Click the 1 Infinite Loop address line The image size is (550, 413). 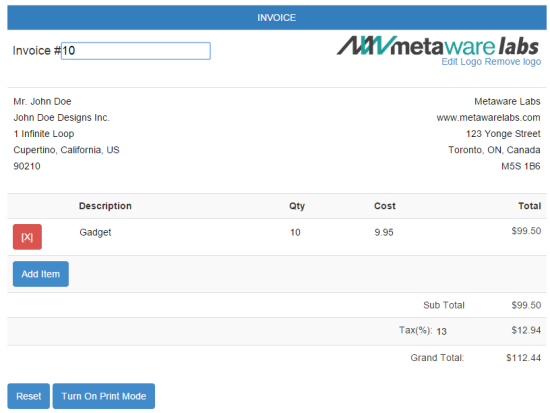click(44, 134)
